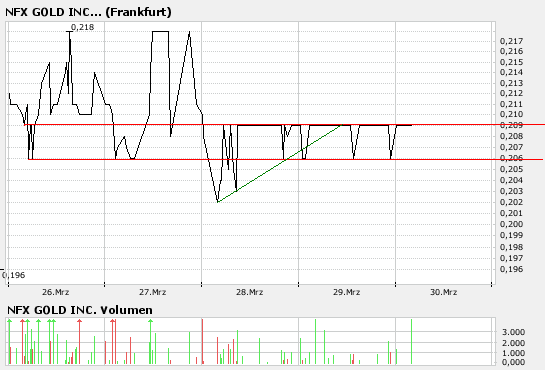Screen dimensions: 545x384
Task: Click the 'NFX GOLD INC. Volumen' heading
Action: 80,310
